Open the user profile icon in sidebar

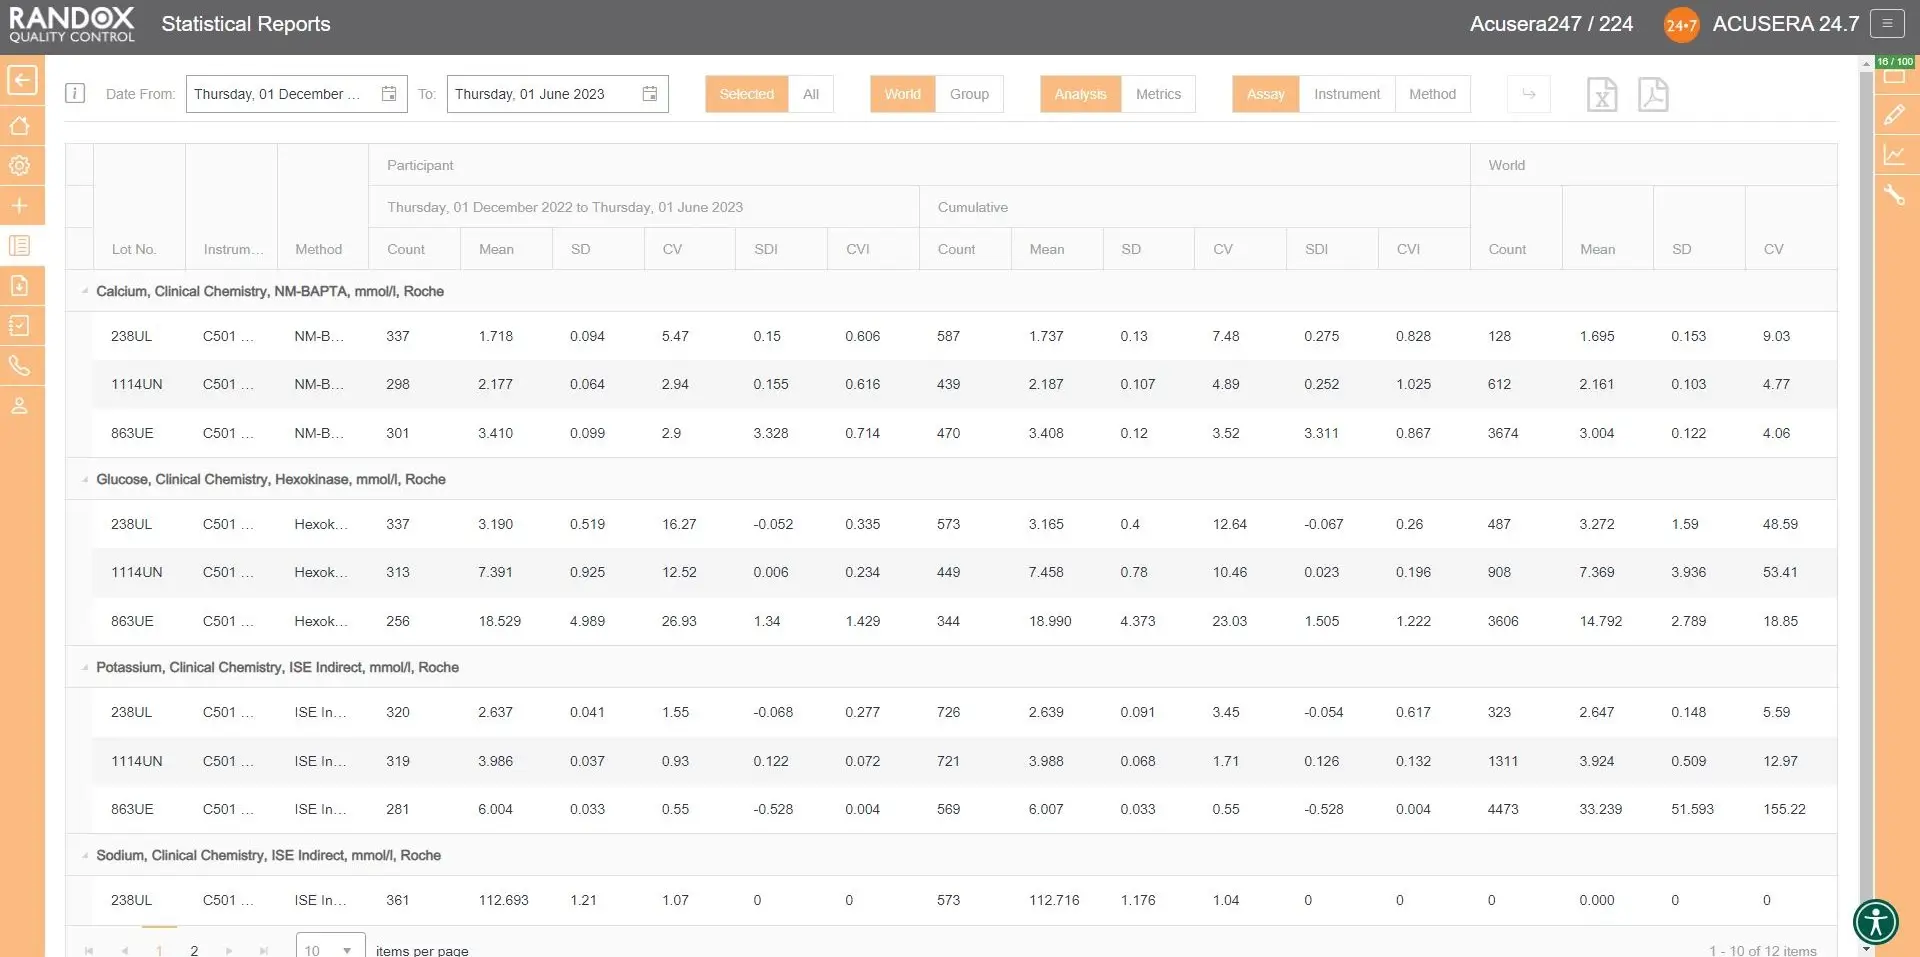(21, 406)
